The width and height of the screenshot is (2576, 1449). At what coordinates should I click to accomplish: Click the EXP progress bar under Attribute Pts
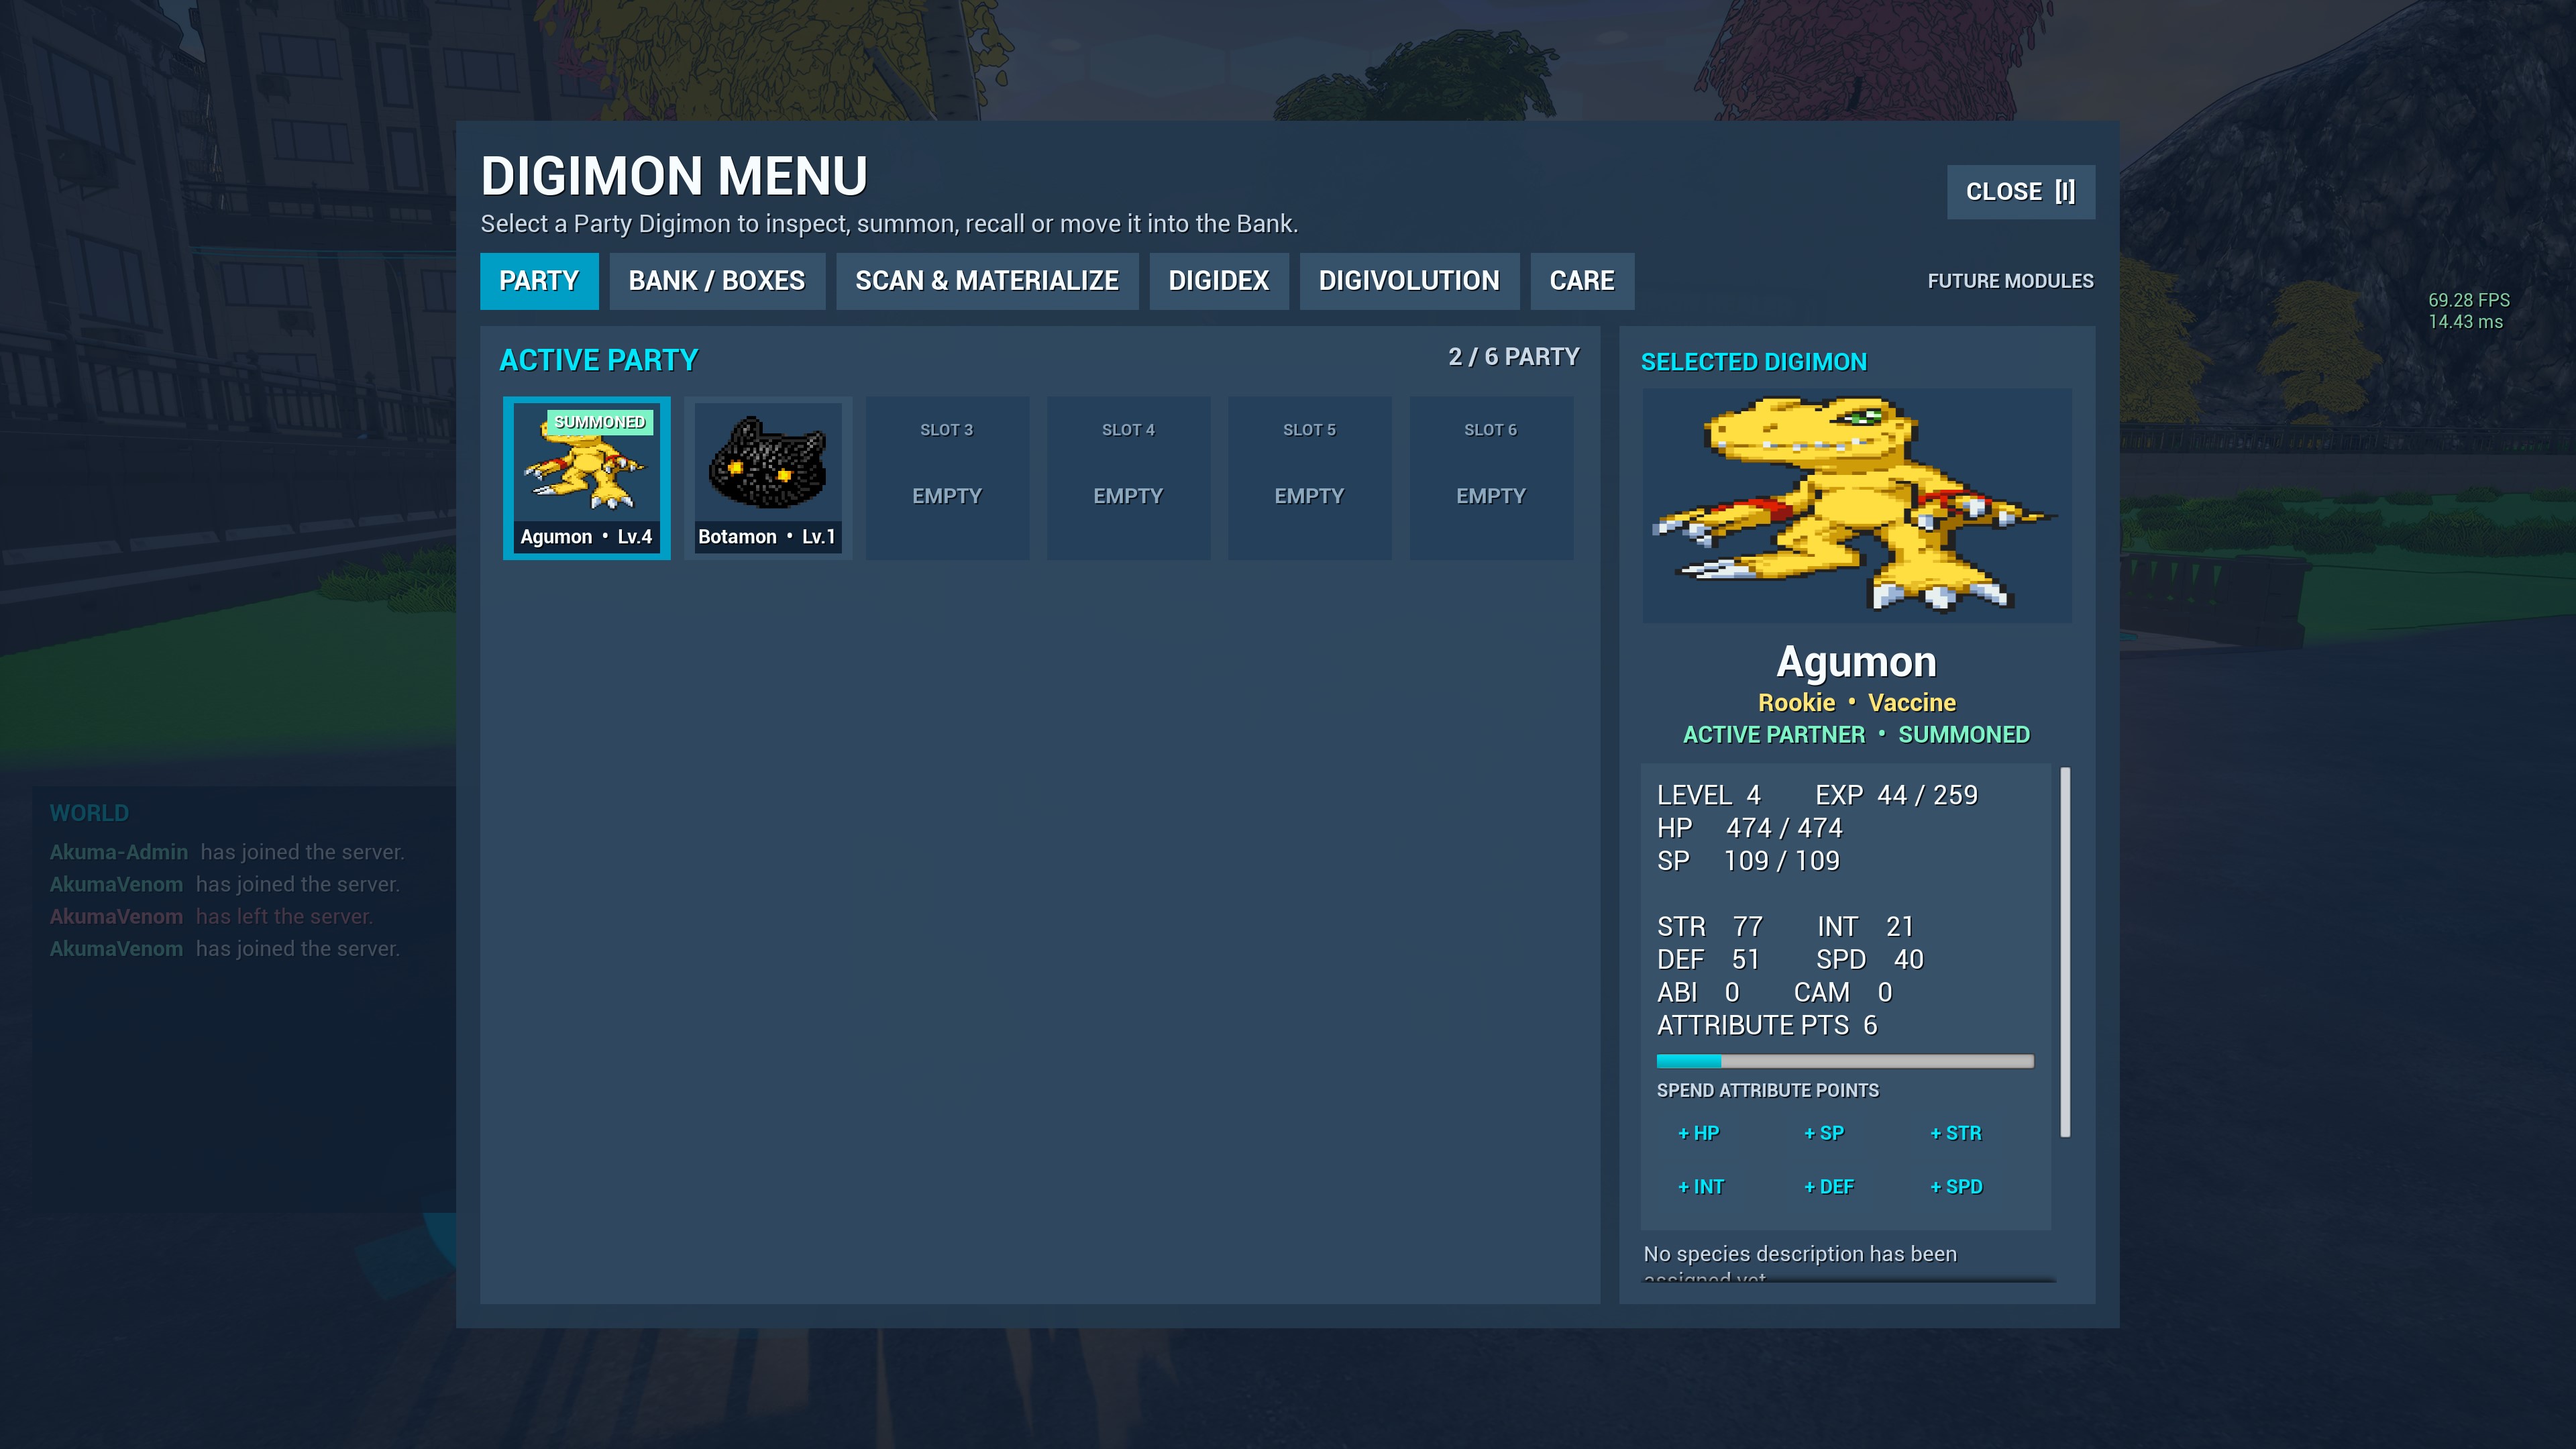point(1845,1061)
